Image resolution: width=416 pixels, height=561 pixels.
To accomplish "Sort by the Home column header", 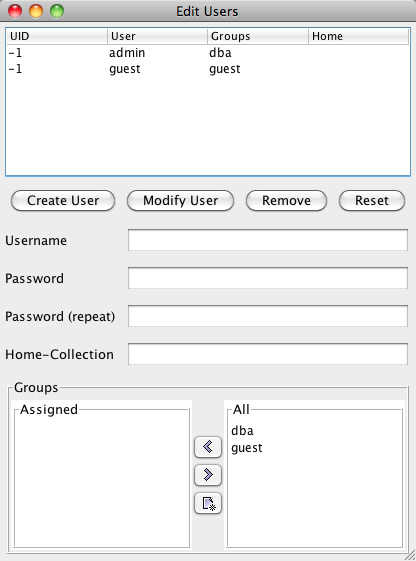I will pyautogui.click(x=358, y=36).
